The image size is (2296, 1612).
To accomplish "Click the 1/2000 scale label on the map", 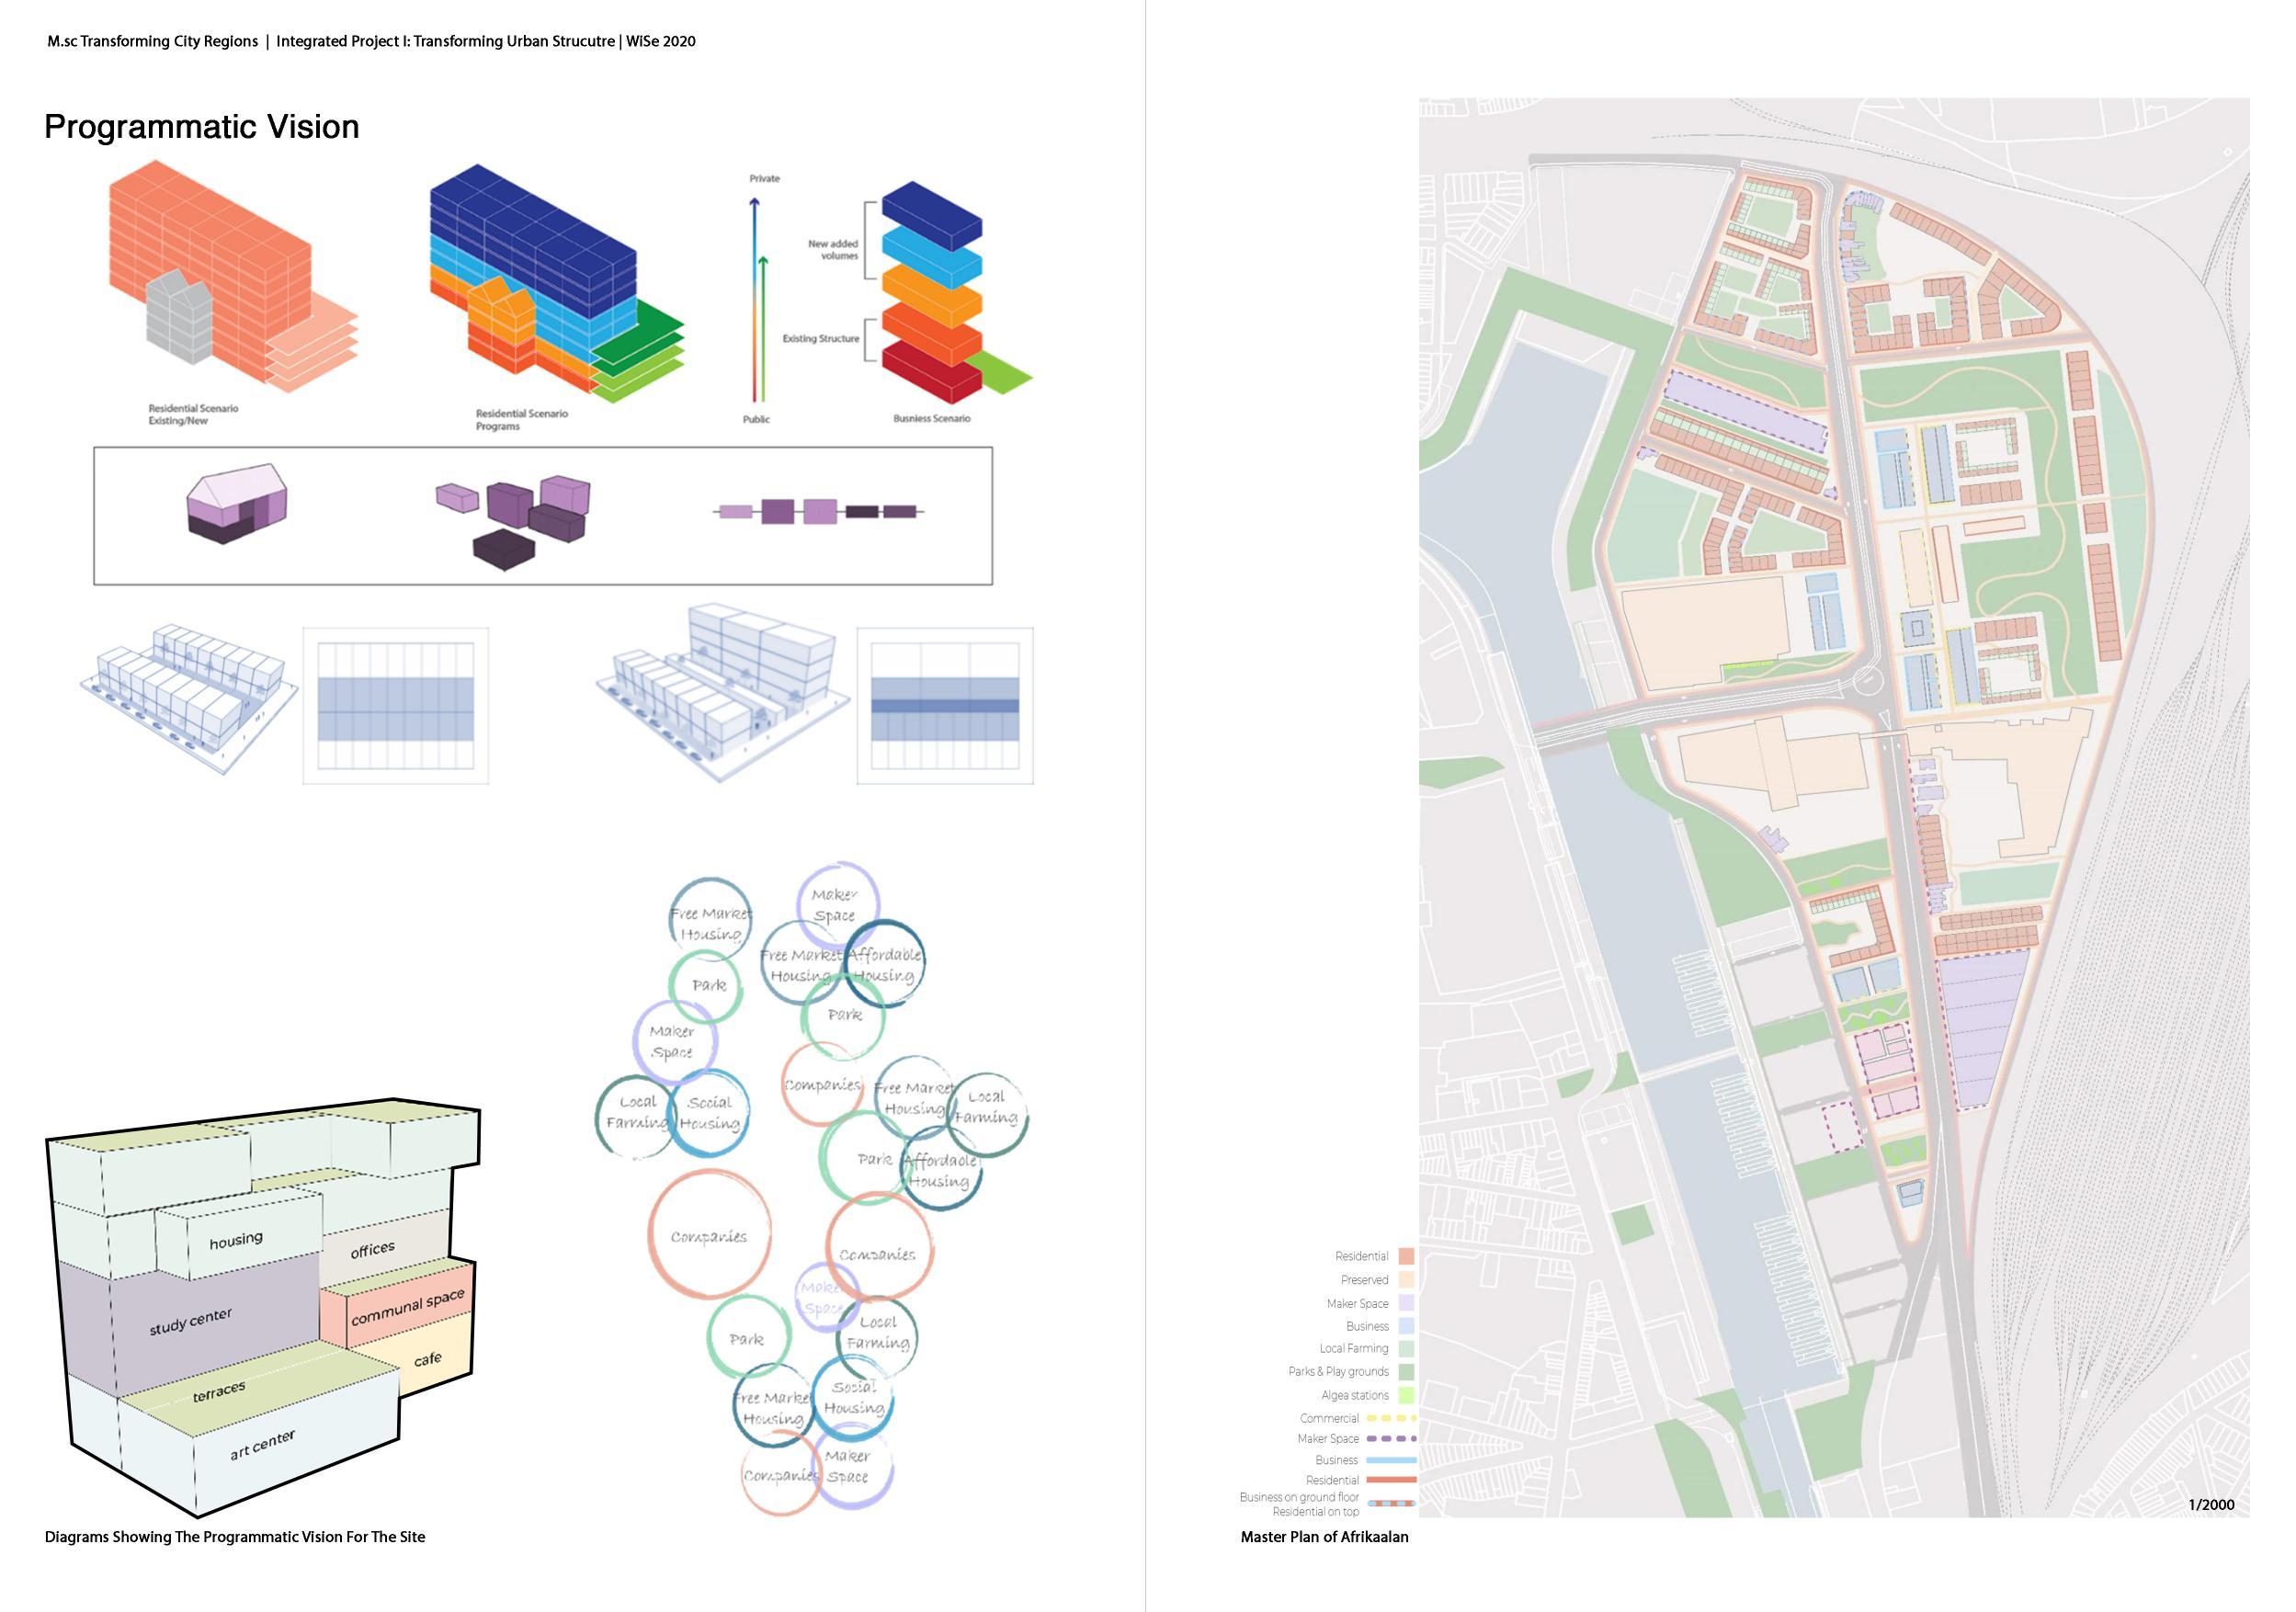I will [x=2211, y=1504].
